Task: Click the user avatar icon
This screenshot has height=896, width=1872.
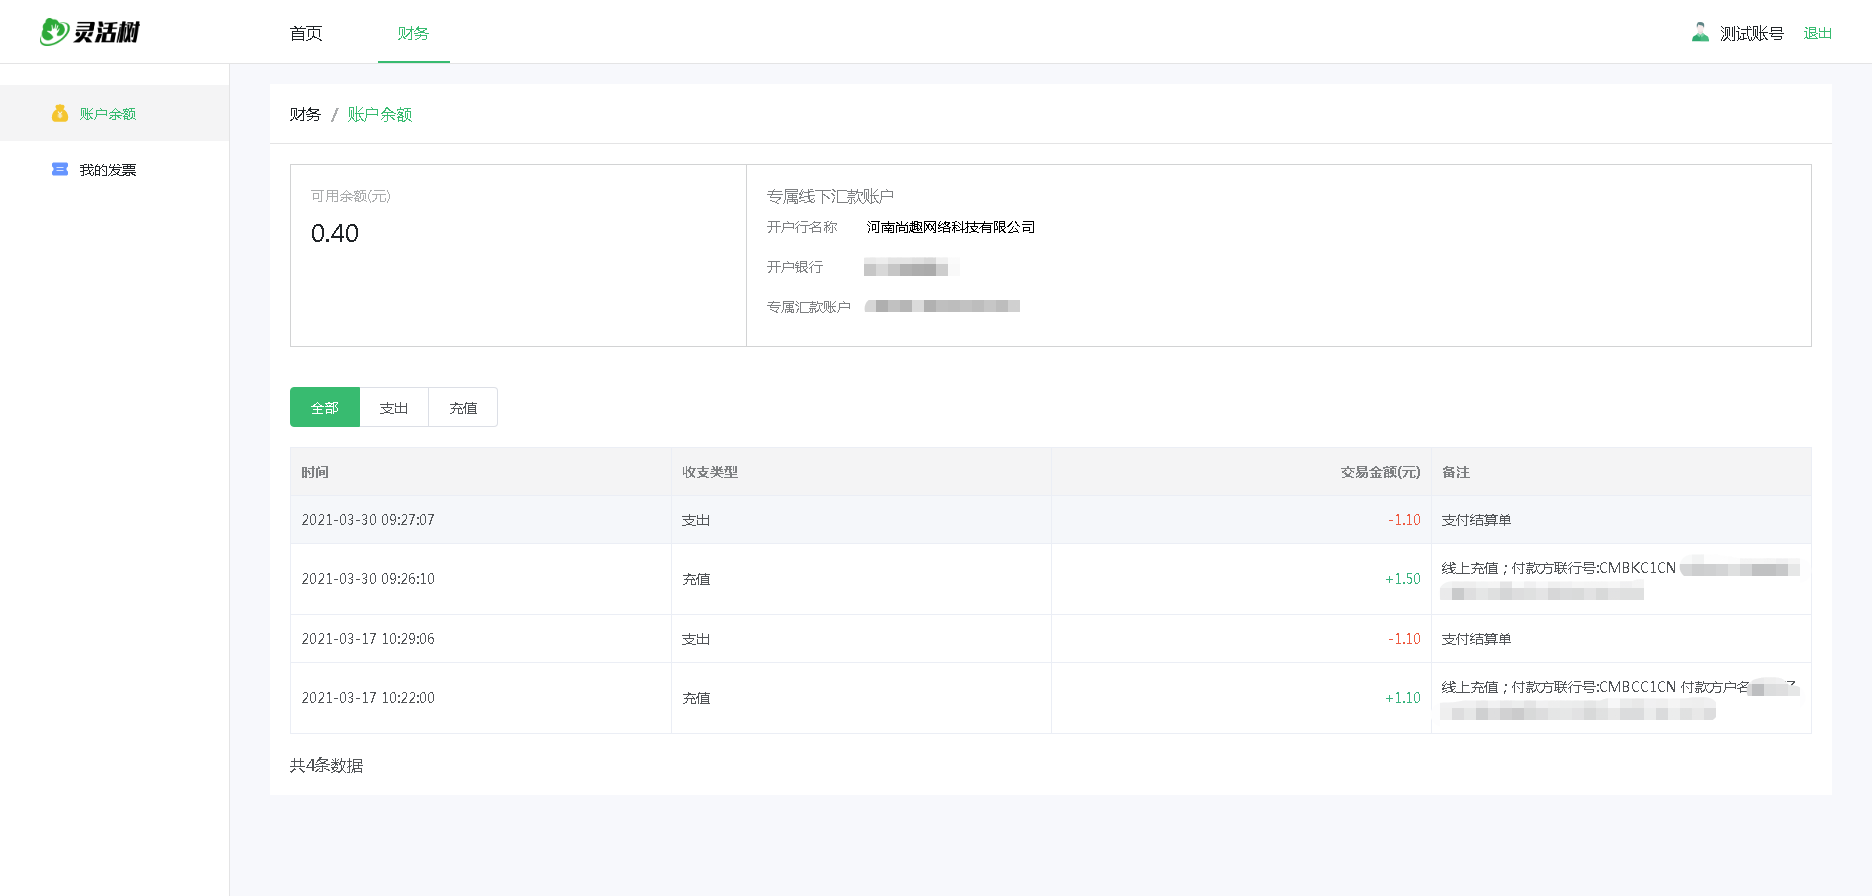Action: 1700,32
